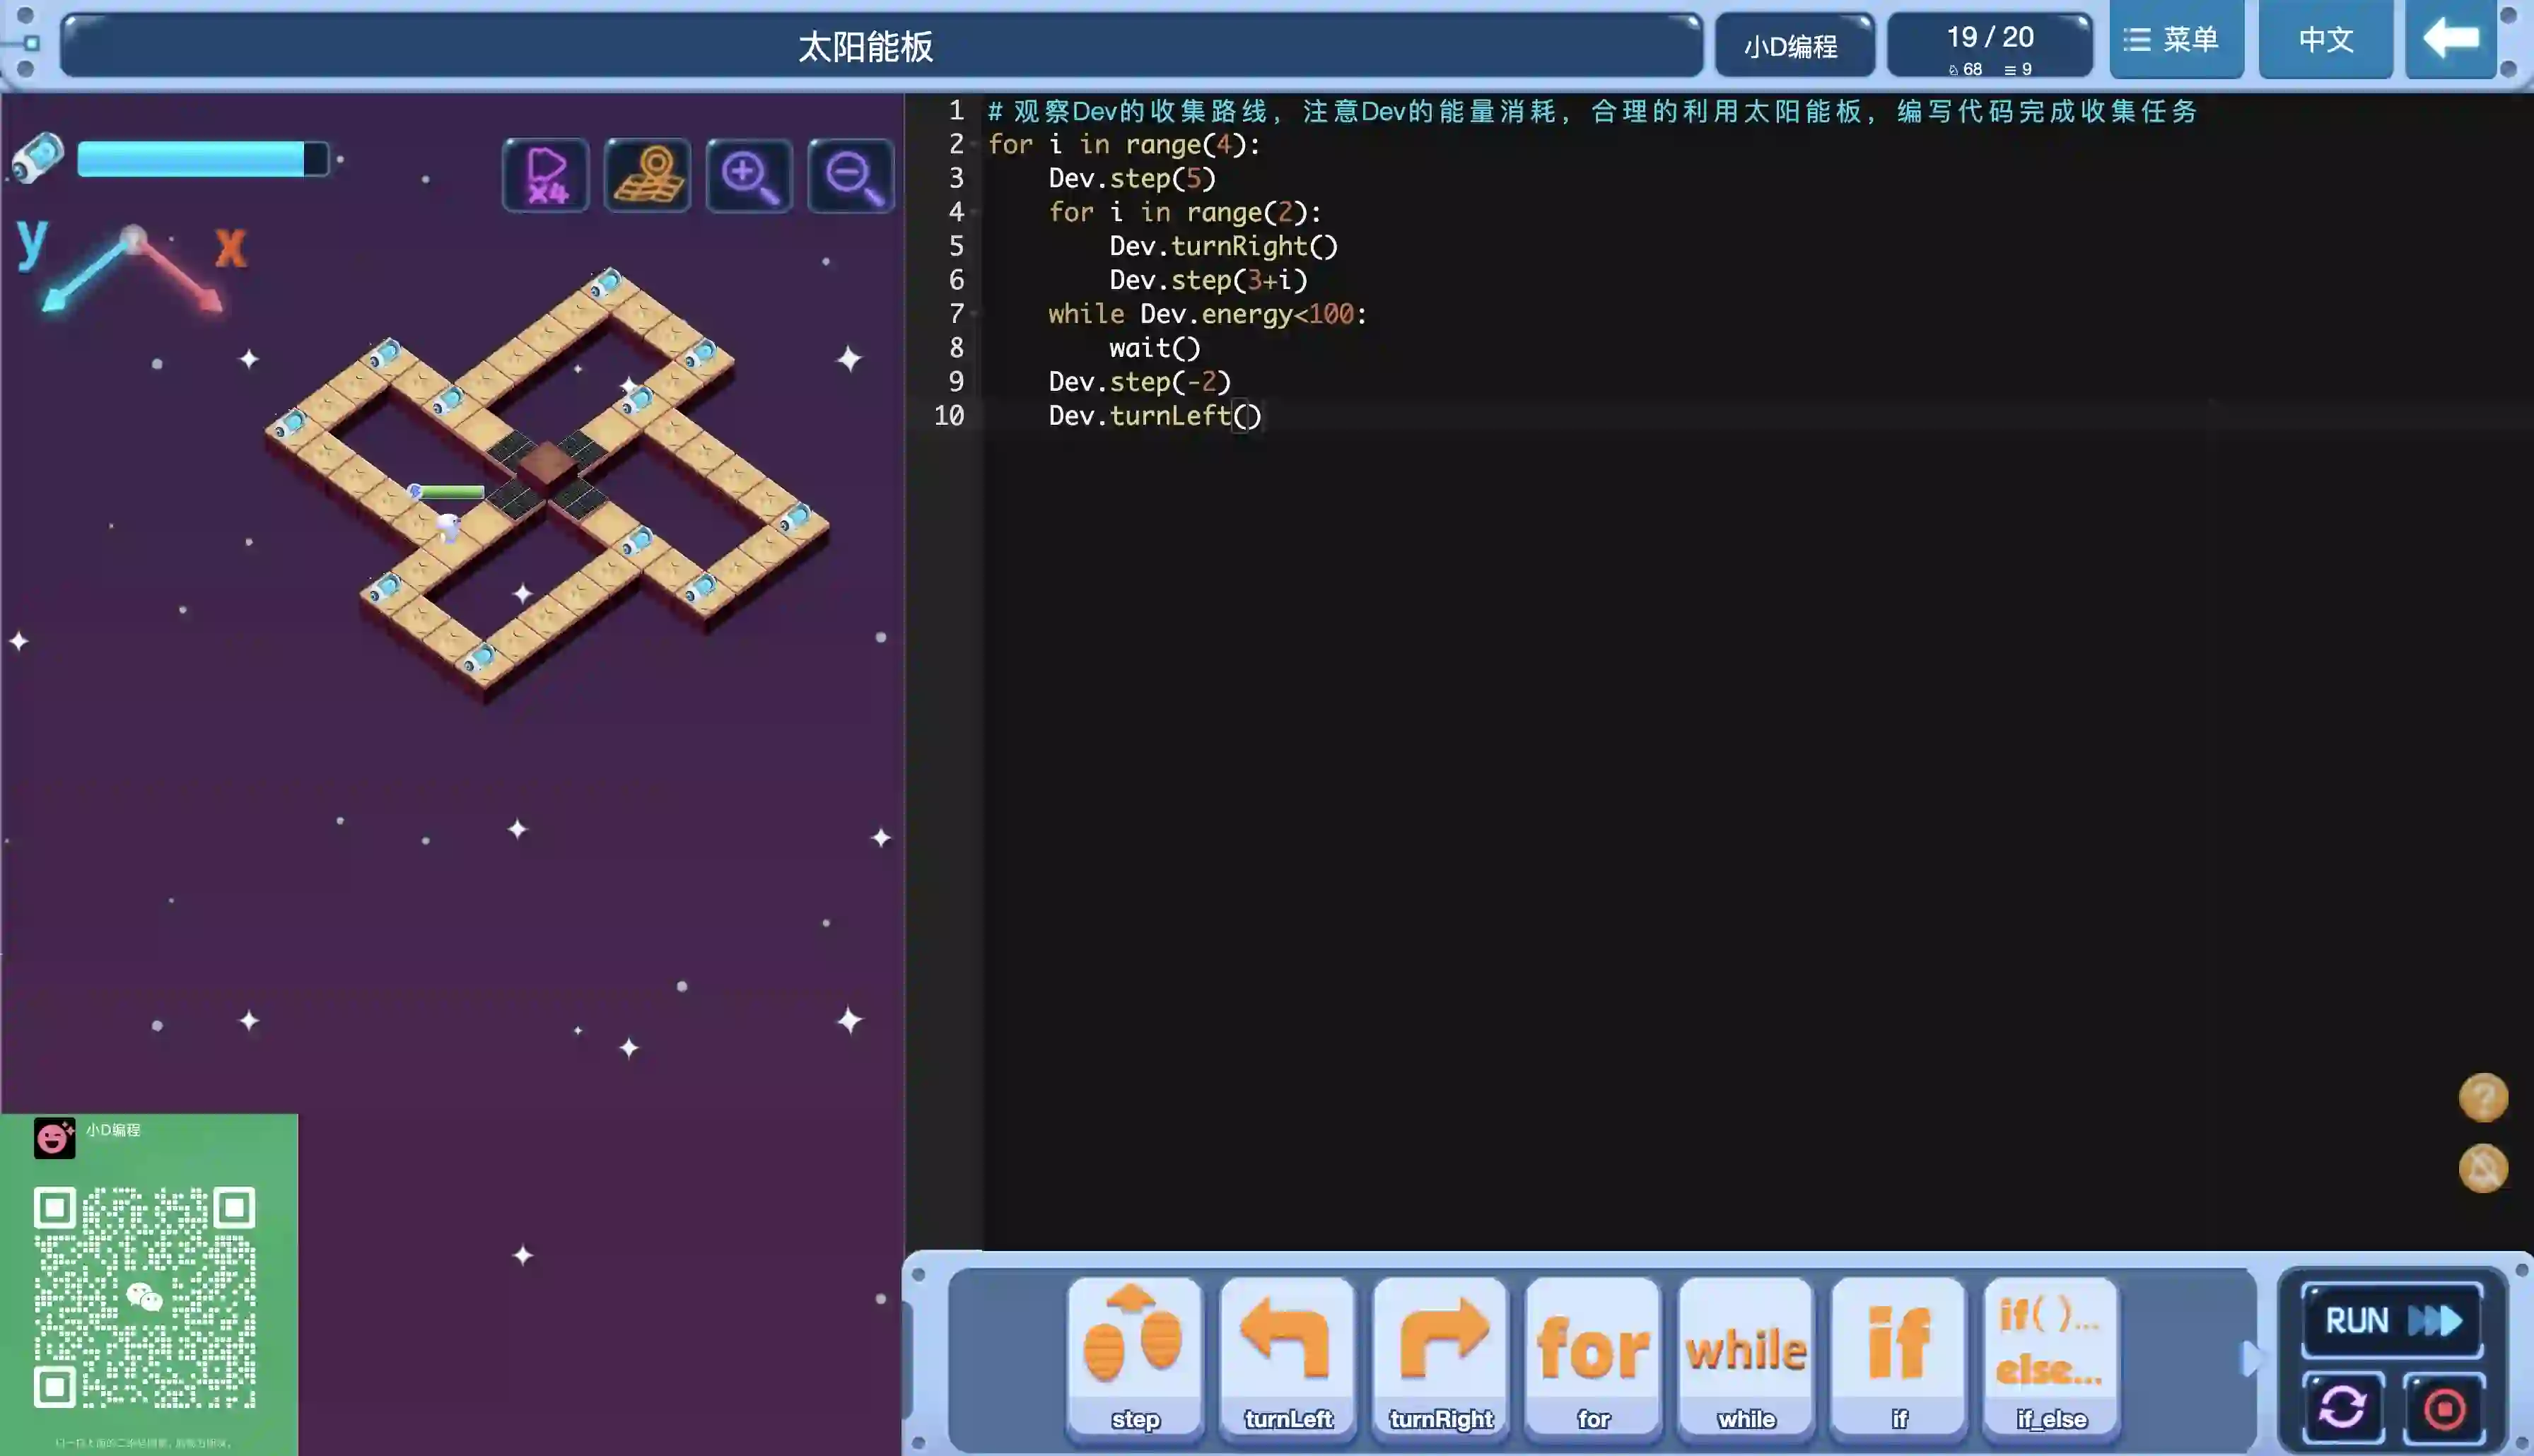Insert a turnRight command block

(1440, 1357)
